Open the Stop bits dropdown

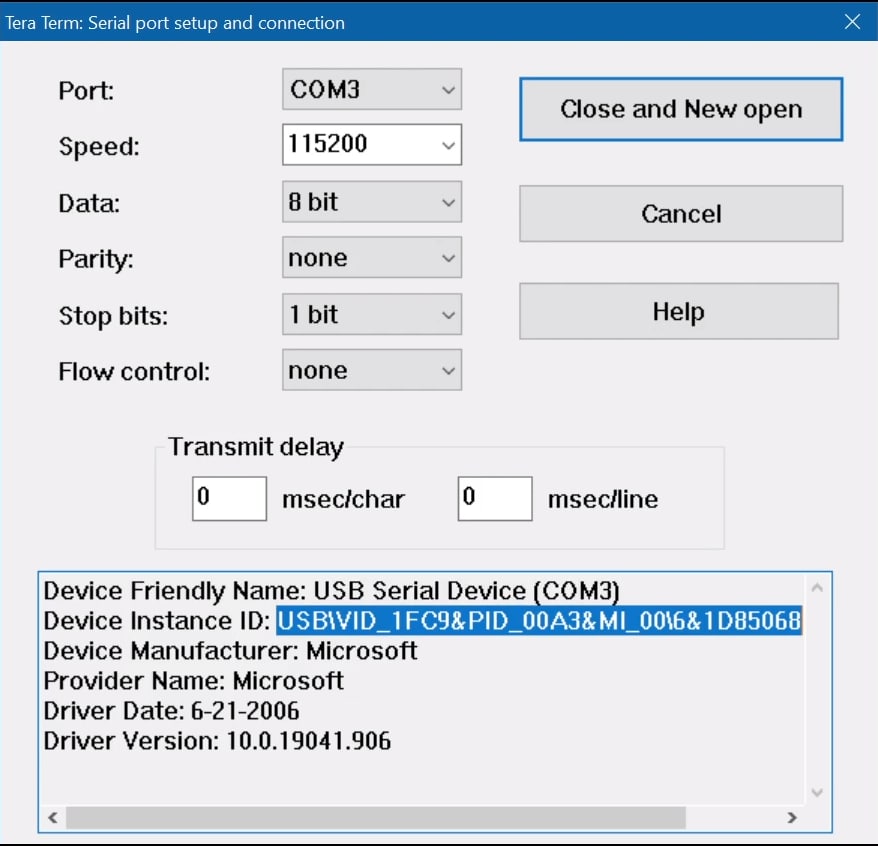pyautogui.click(x=371, y=315)
